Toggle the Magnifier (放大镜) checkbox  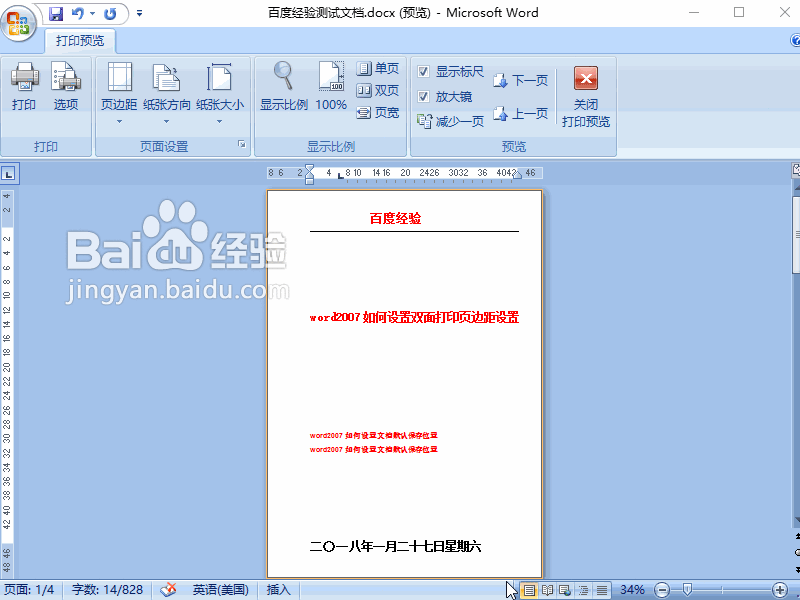[424, 97]
